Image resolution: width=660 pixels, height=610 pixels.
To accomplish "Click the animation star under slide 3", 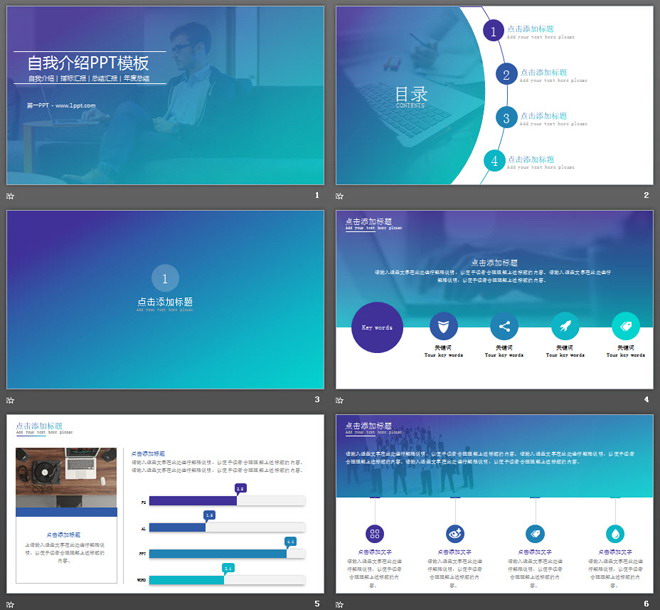I will pos(11,400).
